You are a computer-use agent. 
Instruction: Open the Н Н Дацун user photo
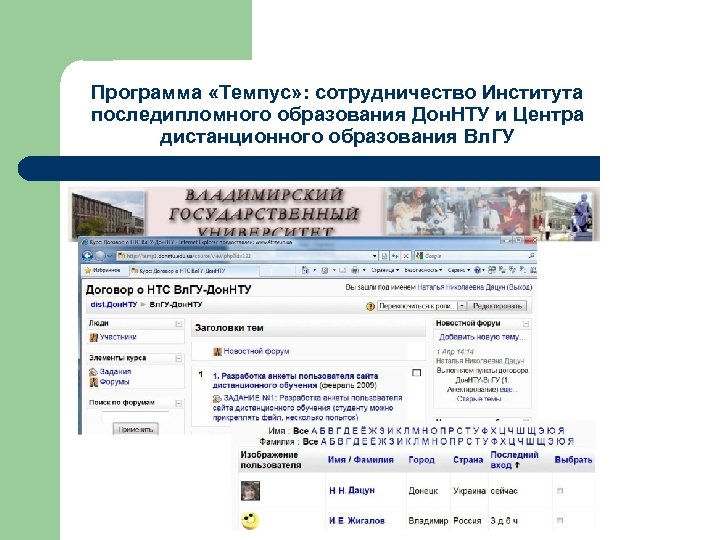tap(250, 491)
